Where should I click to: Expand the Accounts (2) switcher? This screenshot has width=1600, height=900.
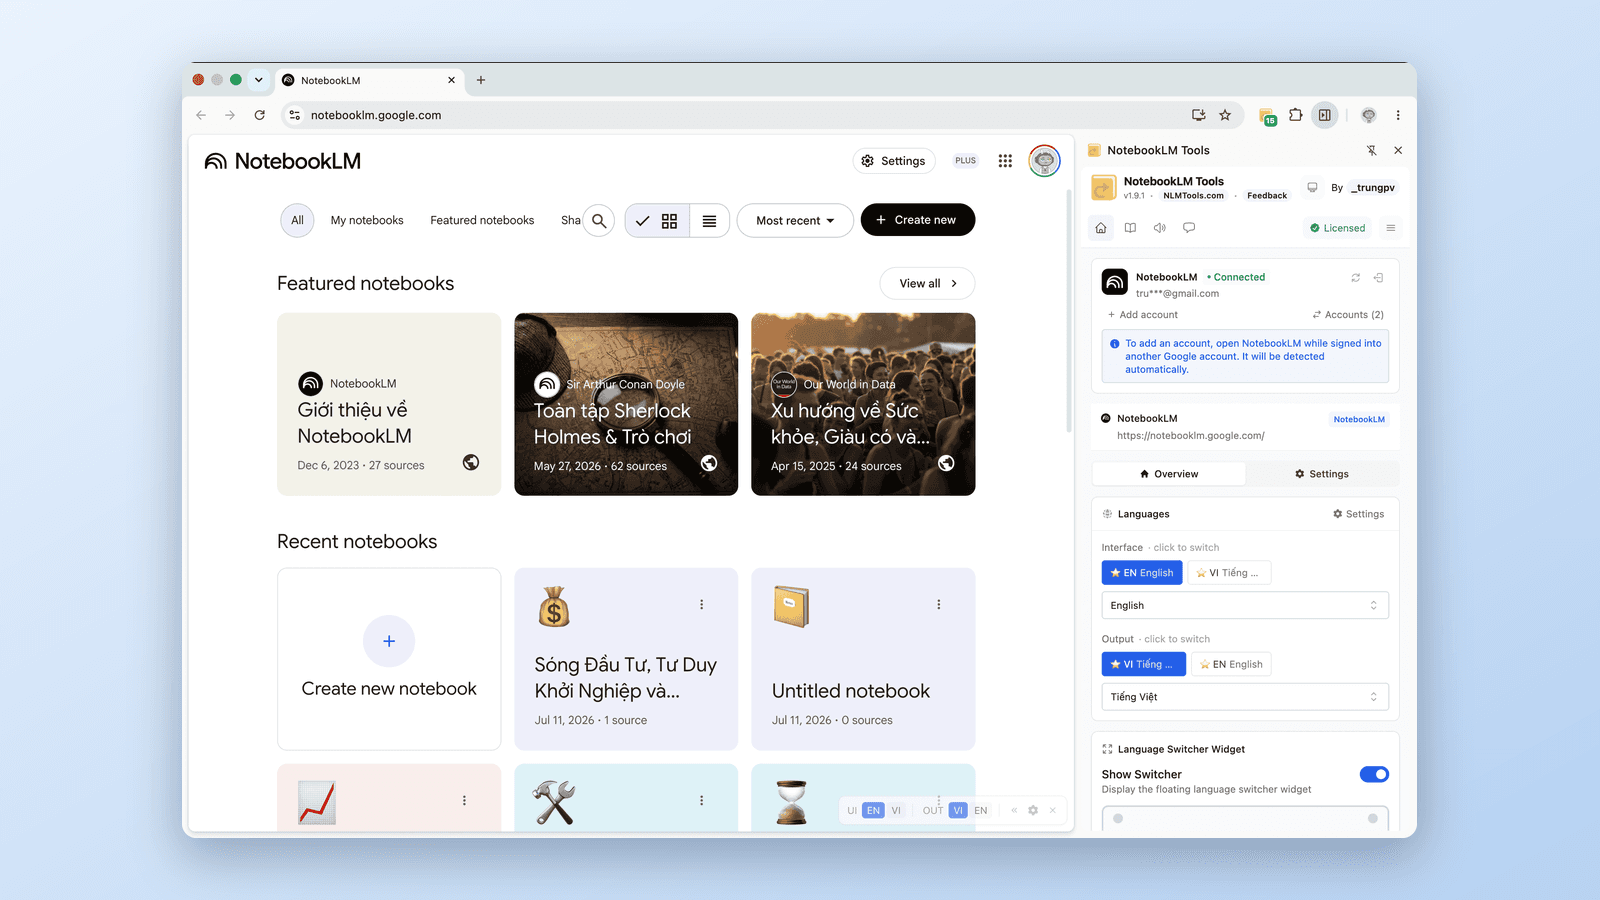tap(1348, 315)
